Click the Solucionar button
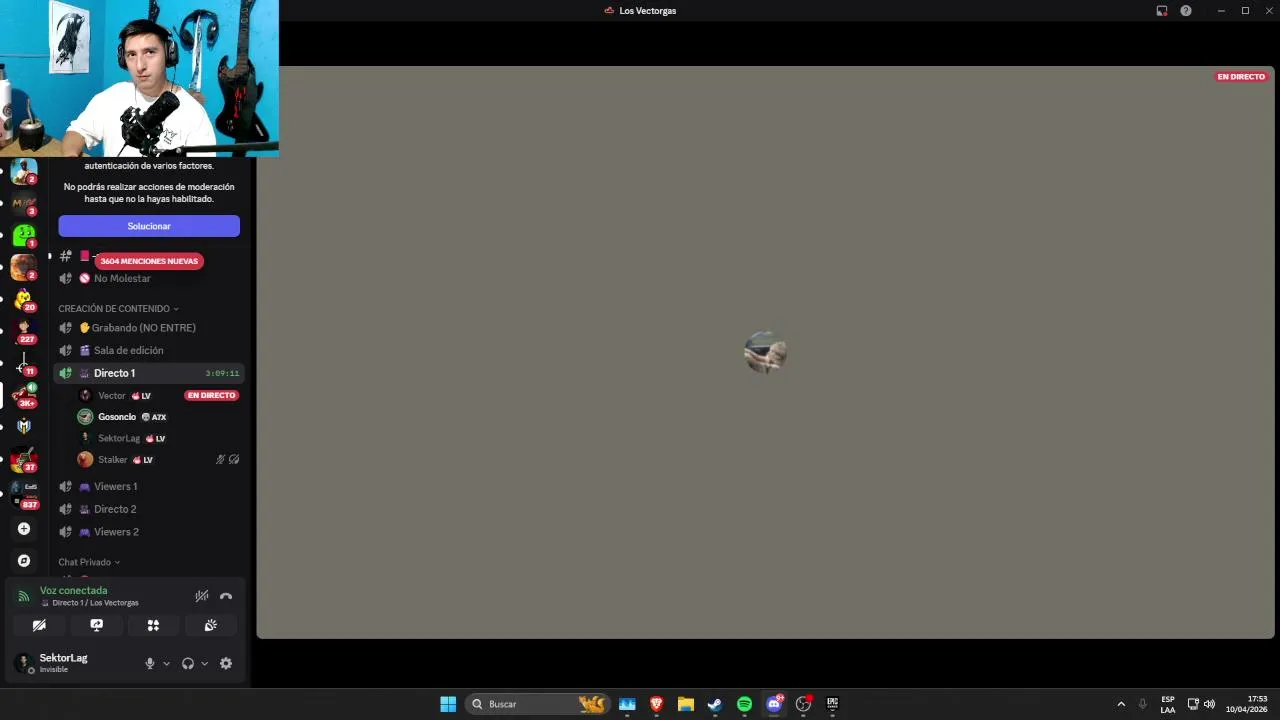This screenshot has height=720, width=1280. click(149, 226)
